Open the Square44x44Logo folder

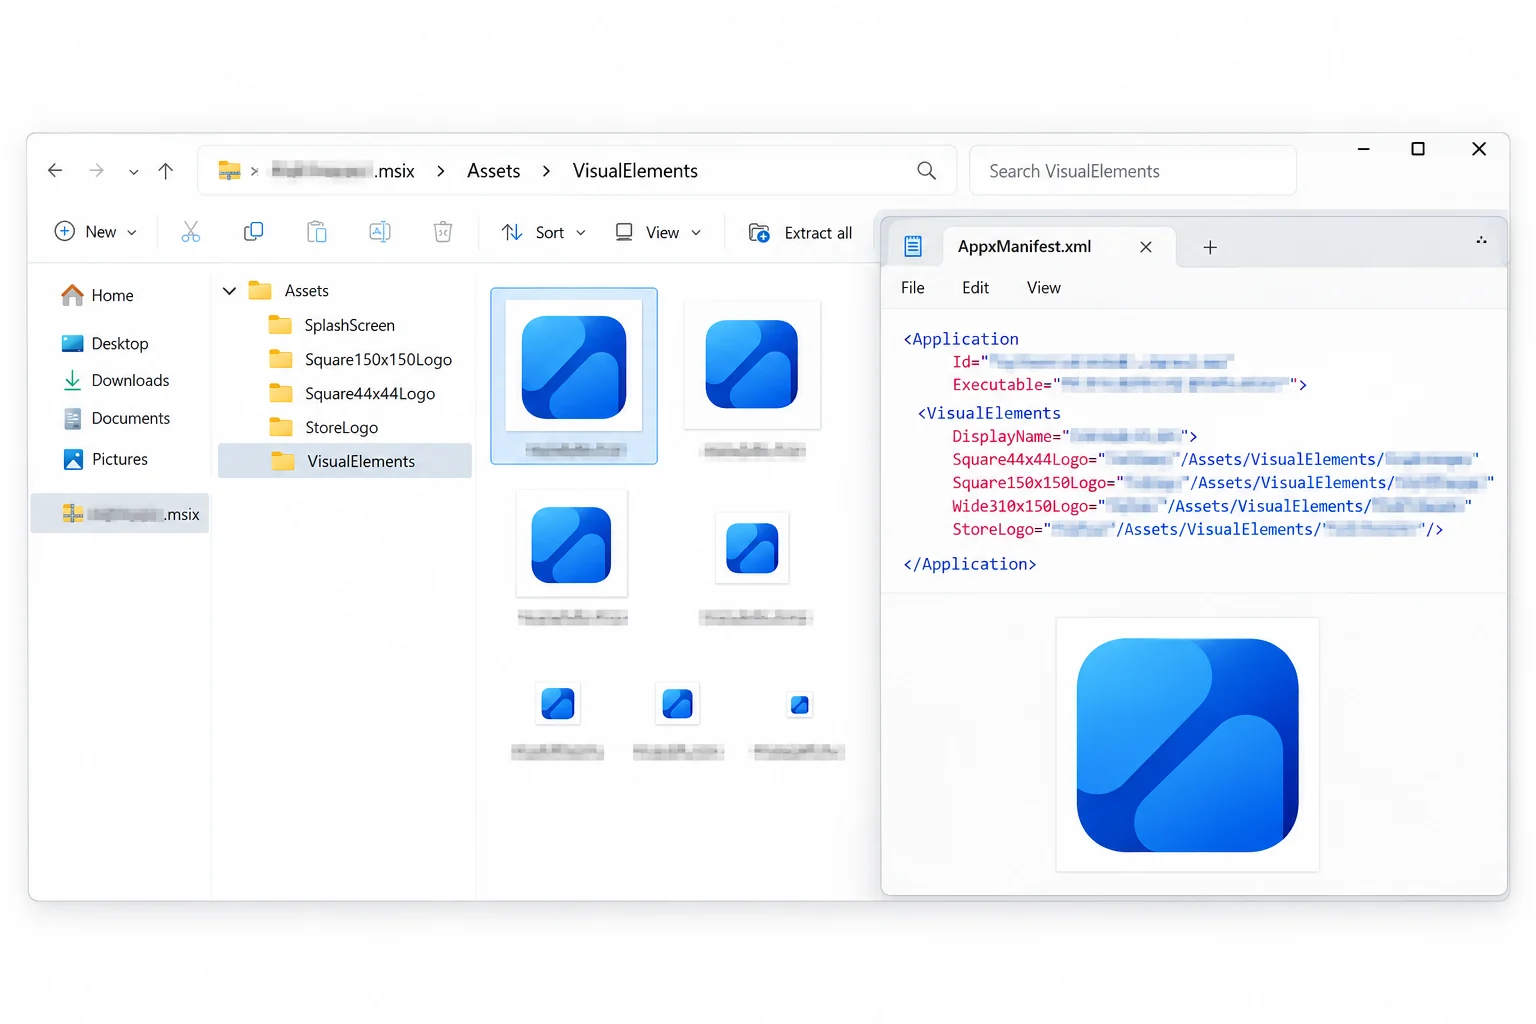[352, 393]
